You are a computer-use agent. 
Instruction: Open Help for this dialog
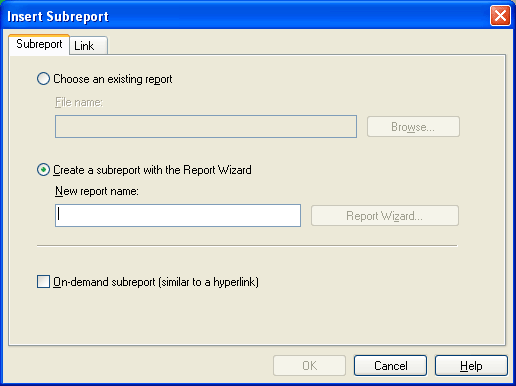point(471,366)
